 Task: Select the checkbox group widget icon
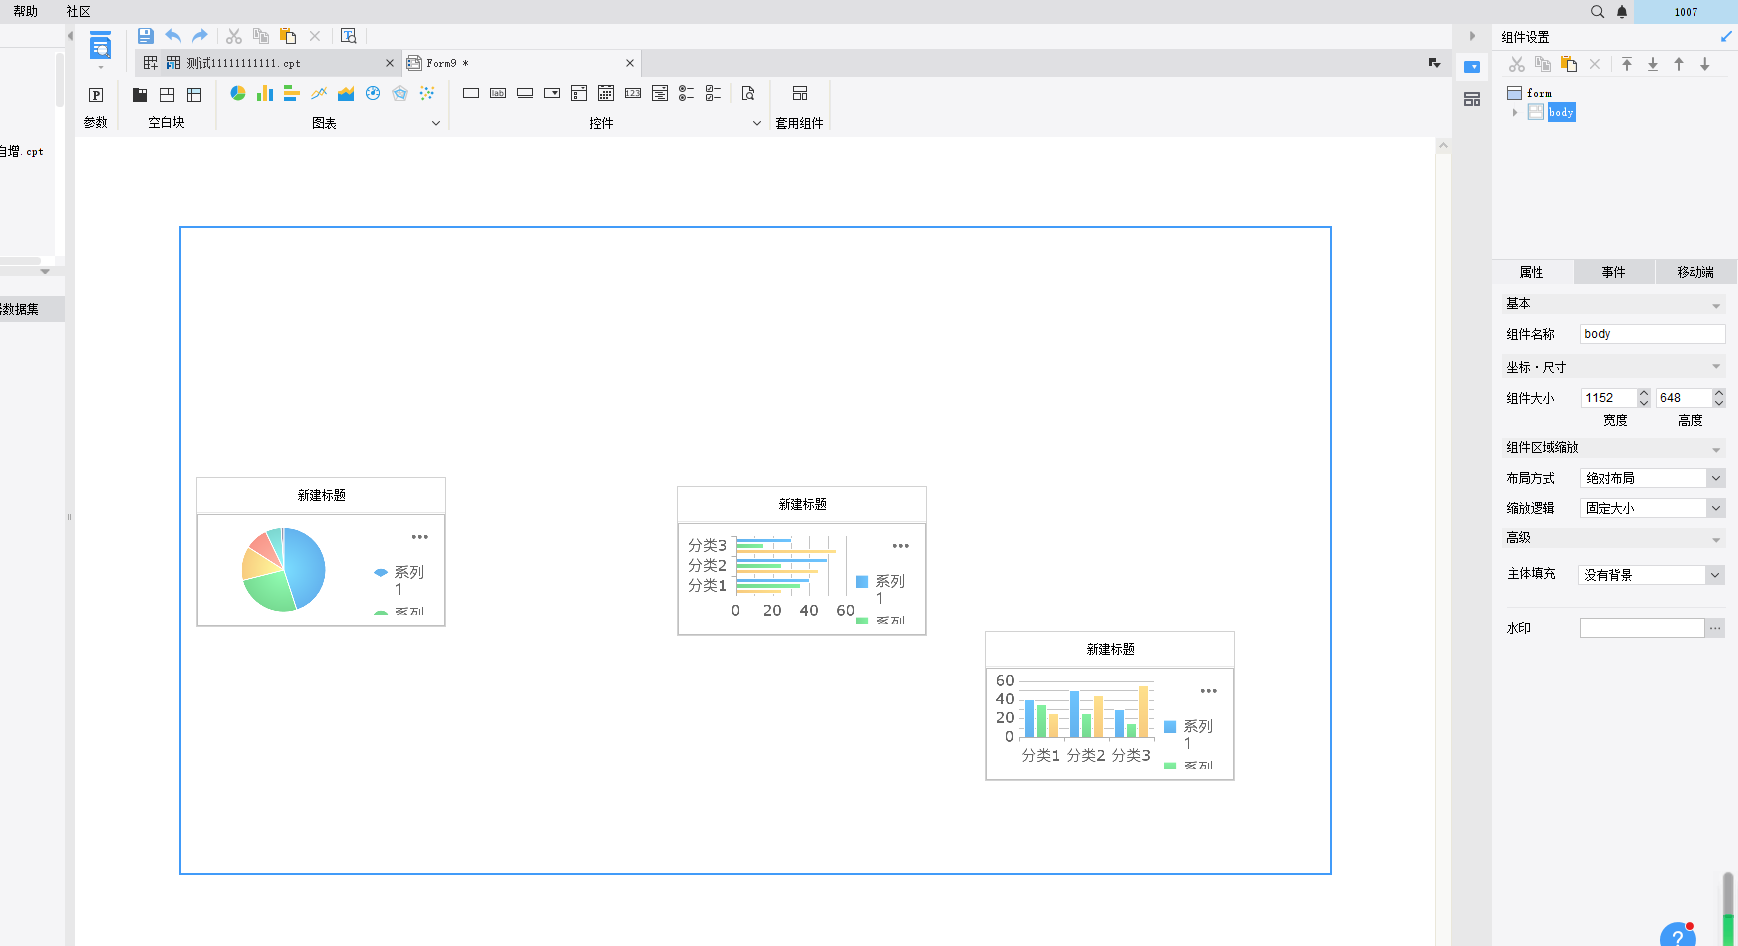(713, 93)
